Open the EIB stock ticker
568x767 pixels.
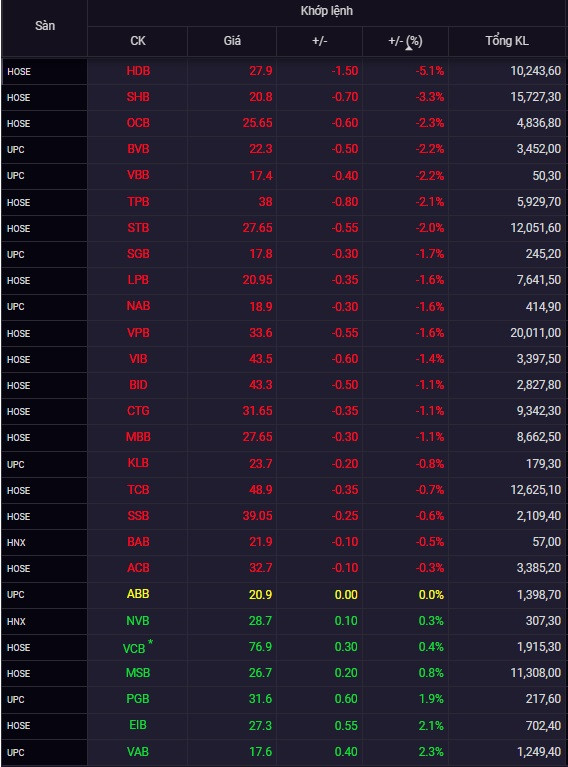click(x=138, y=725)
